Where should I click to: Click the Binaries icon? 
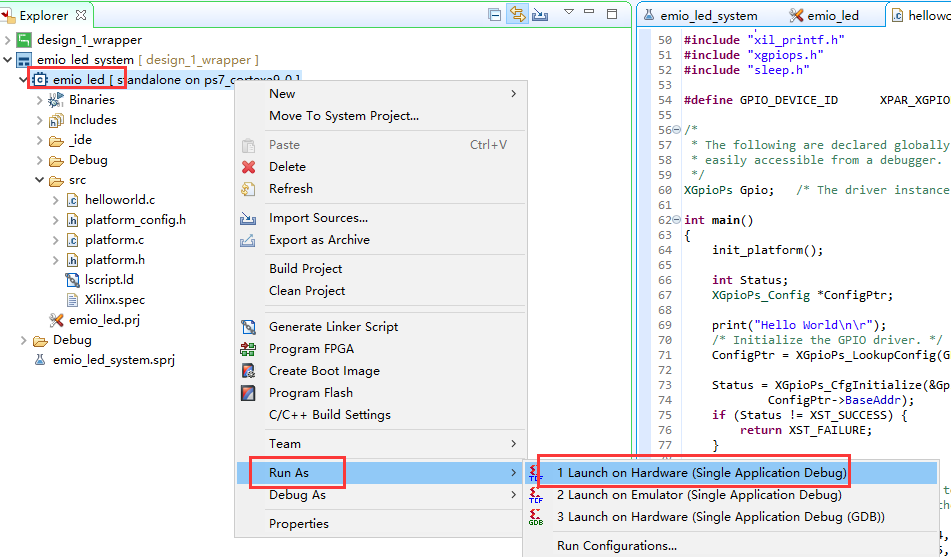coord(56,100)
